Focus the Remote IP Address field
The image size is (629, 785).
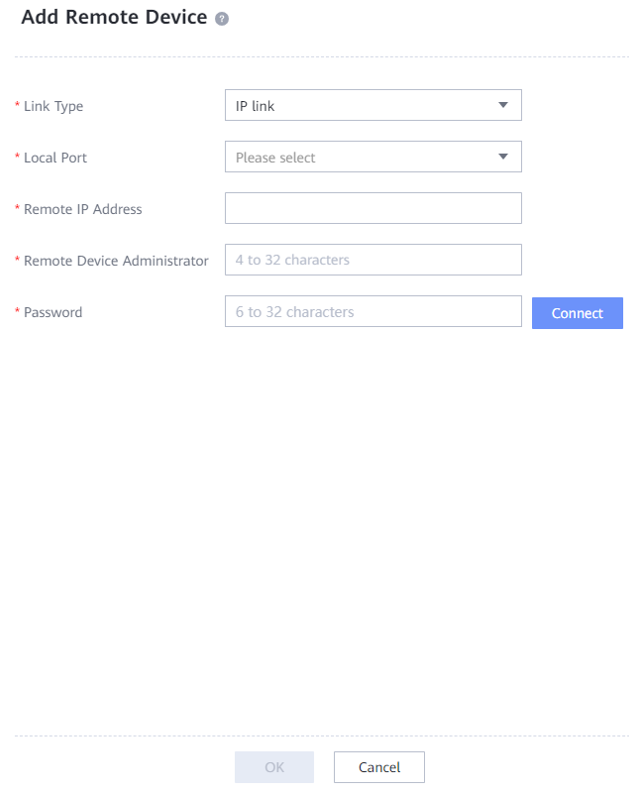click(373, 208)
